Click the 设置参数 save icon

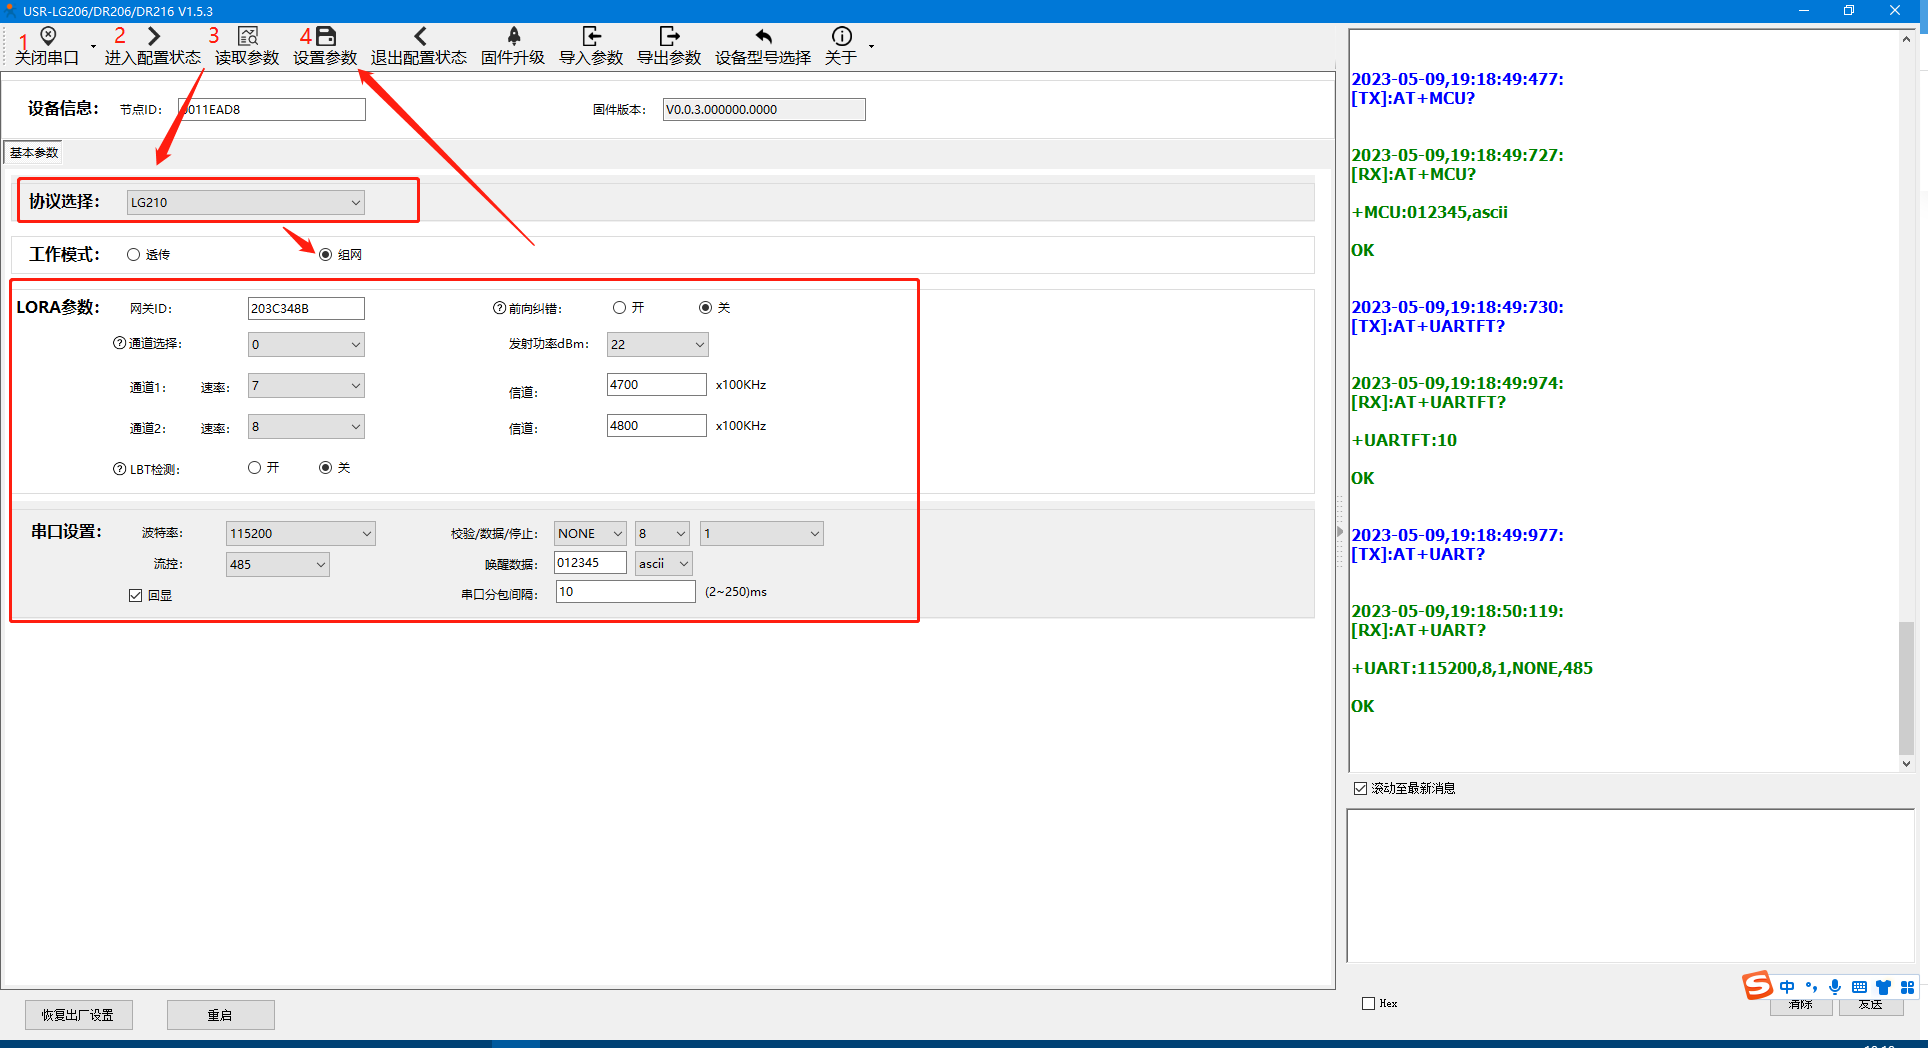pyautogui.click(x=325, y=37)
